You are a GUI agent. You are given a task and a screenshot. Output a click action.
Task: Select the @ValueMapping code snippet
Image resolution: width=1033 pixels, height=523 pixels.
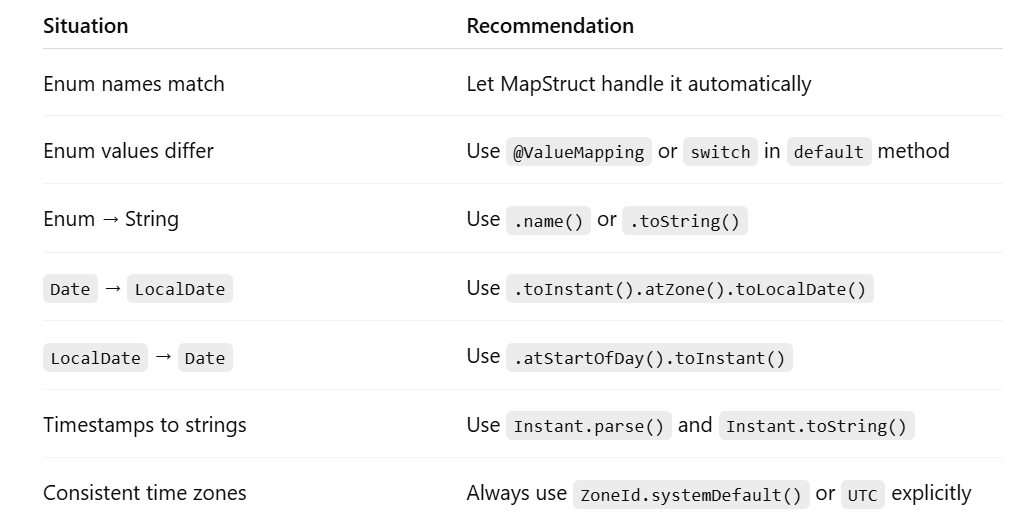click(x=578, y=151)
